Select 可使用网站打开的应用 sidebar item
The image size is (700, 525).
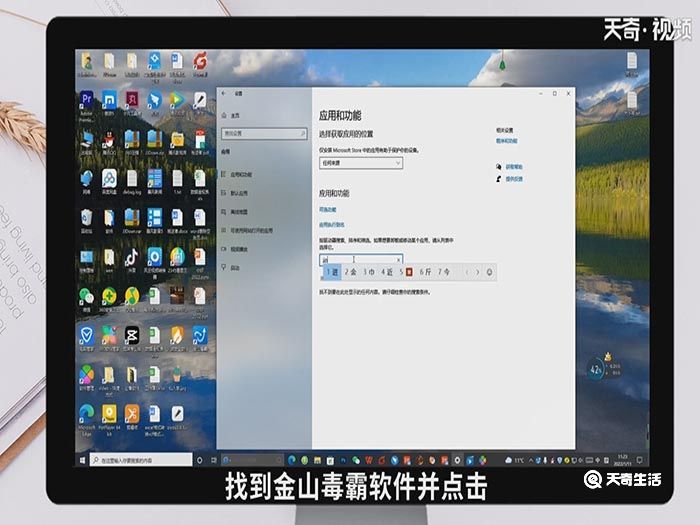click(251, 230)
